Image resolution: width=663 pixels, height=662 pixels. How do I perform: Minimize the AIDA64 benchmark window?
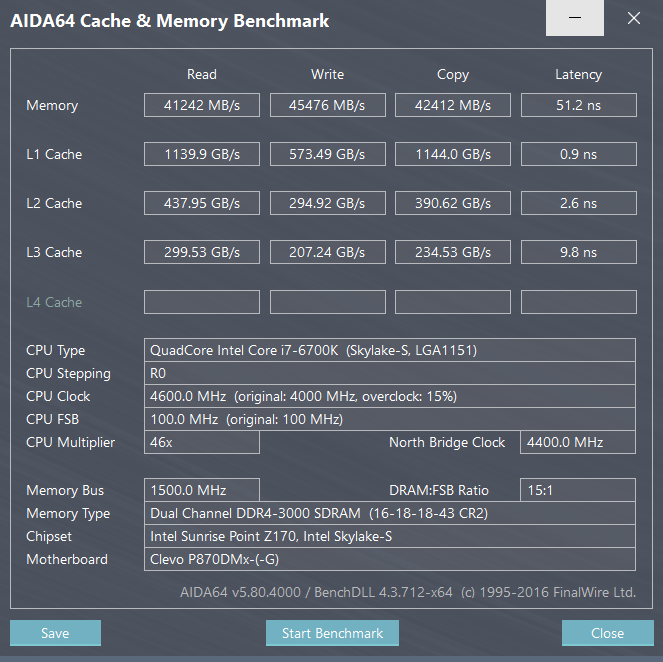[x=575, y=18]
